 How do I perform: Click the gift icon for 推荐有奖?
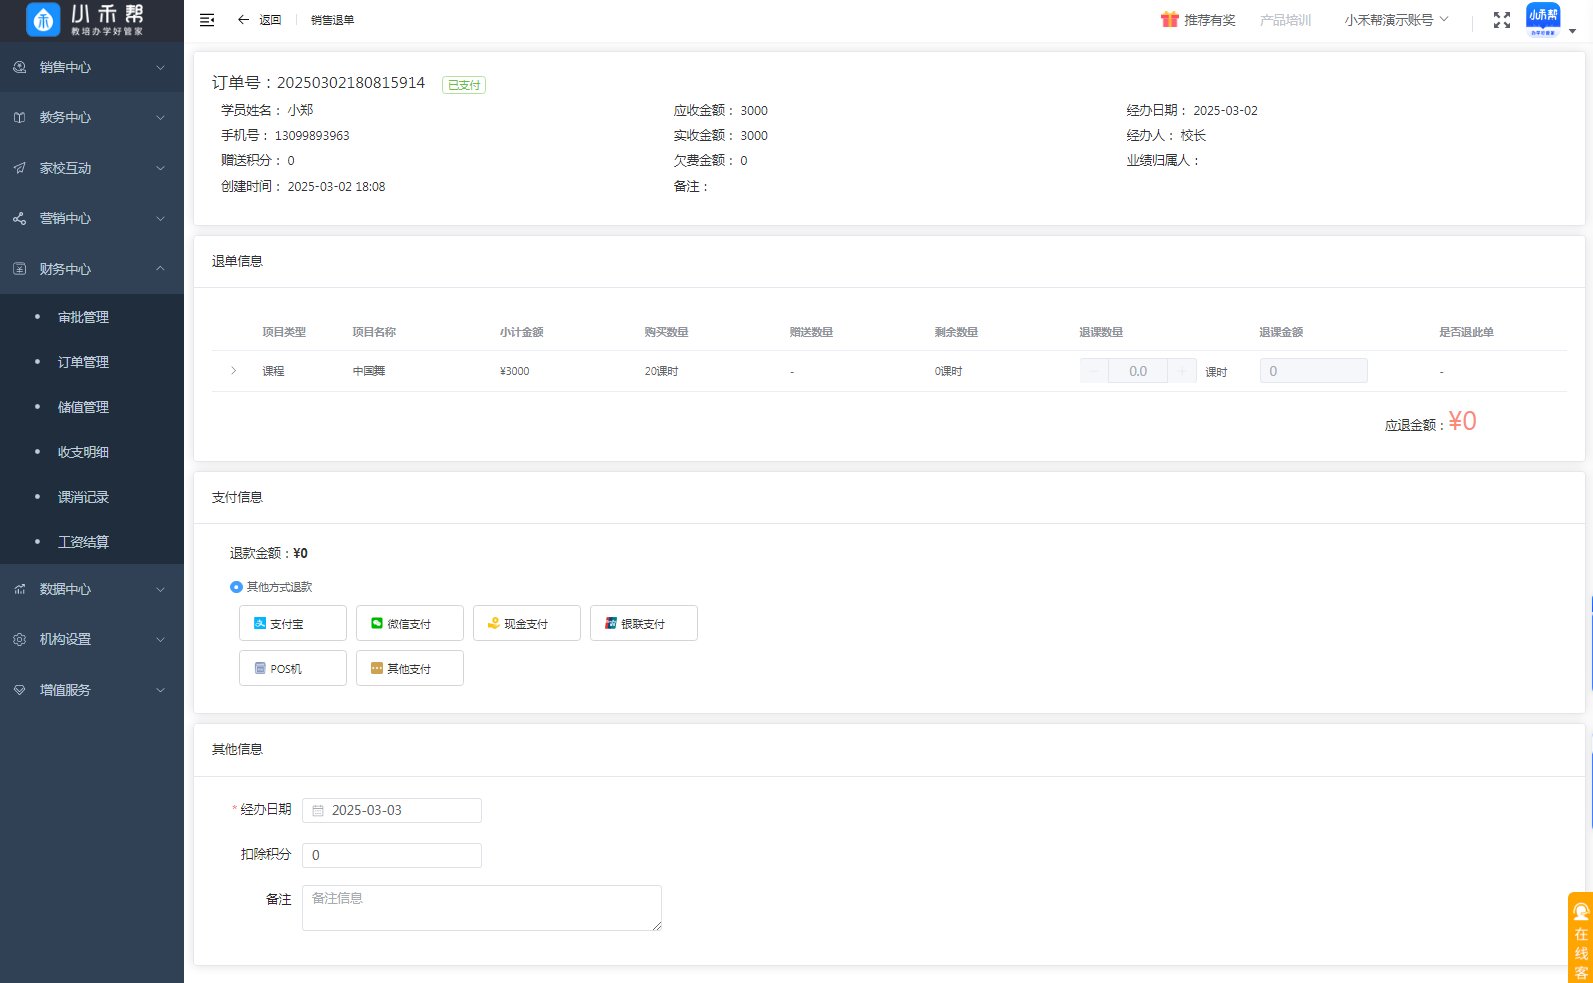coord(1170,20)
